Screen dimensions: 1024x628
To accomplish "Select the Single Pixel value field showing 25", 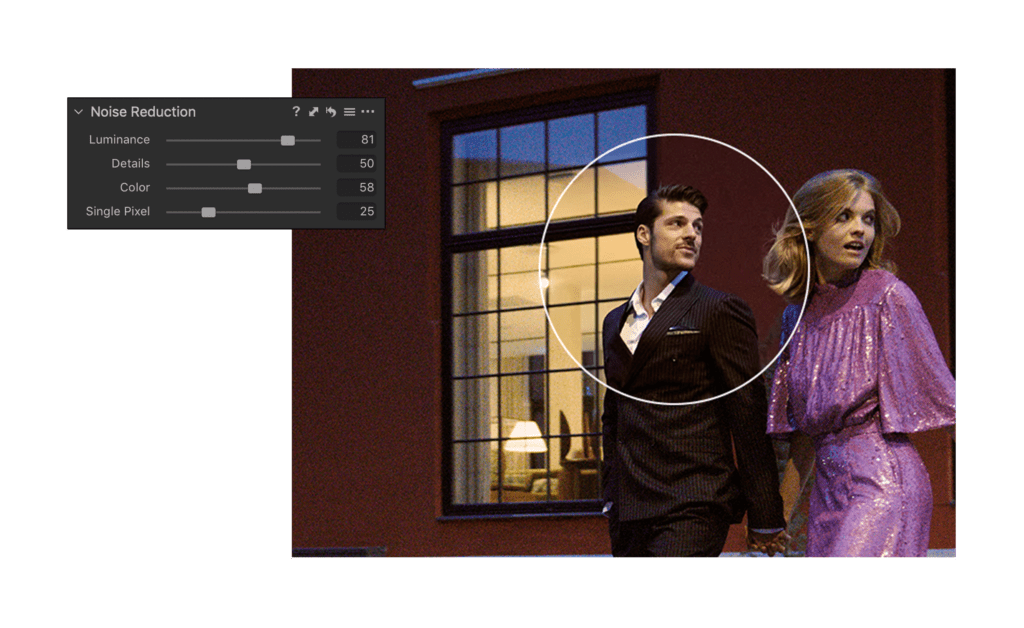I will coord(357,212).
